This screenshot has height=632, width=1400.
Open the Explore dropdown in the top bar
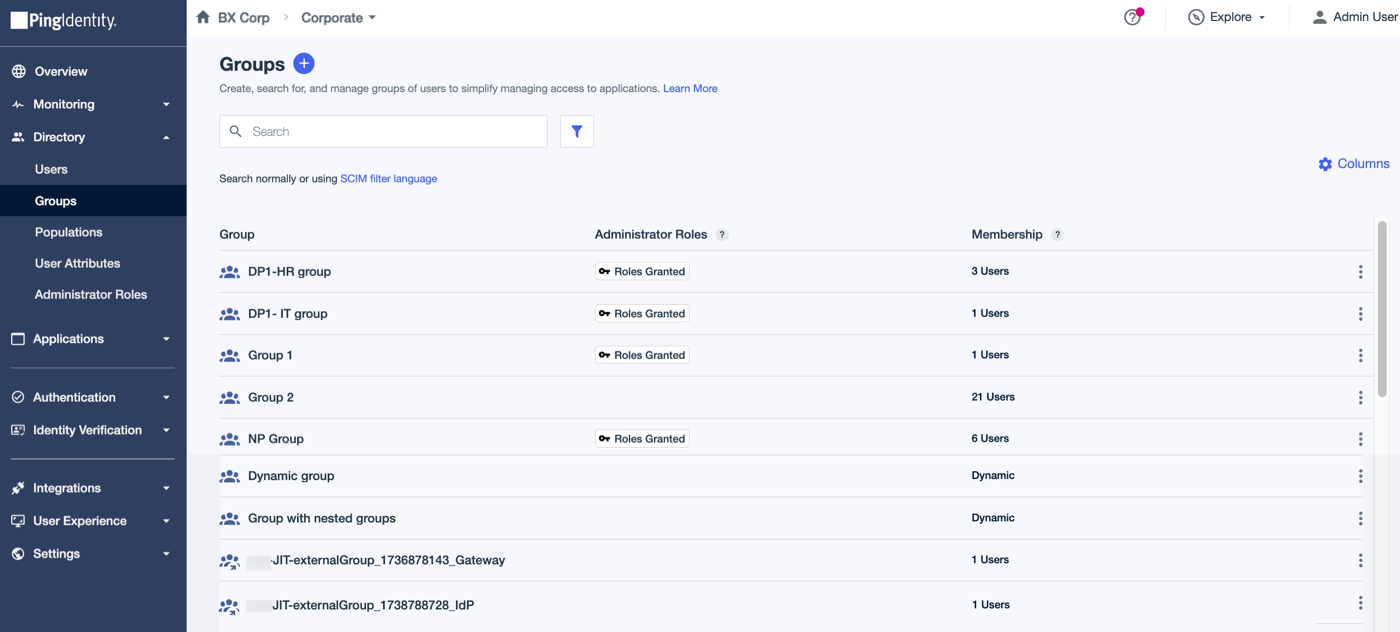pos(1227,17)
